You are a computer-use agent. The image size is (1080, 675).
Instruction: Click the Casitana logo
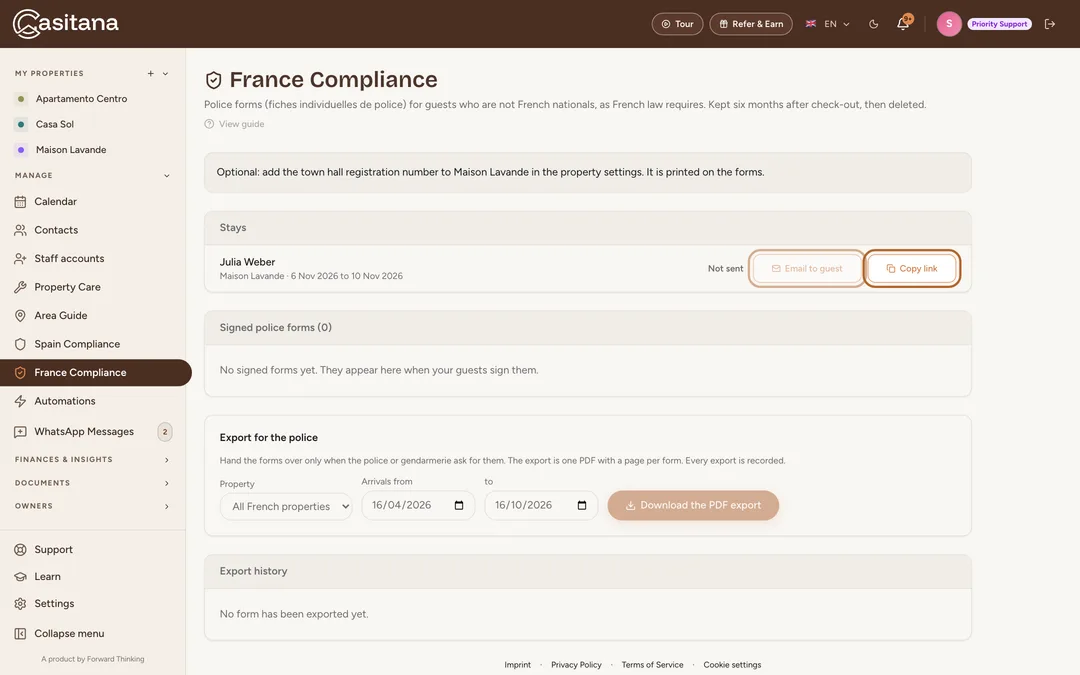pyautogui.click(x=65, y=23)
